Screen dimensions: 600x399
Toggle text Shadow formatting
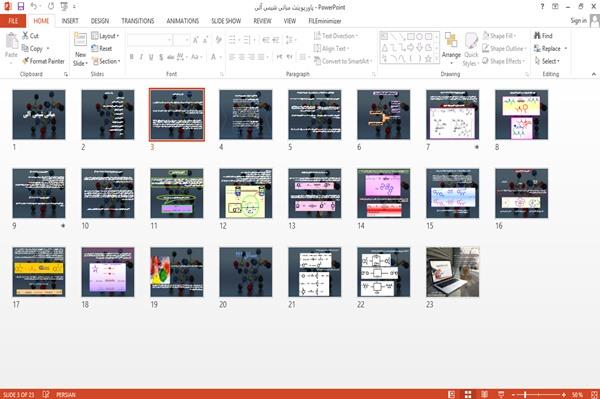tap(161, 57)
